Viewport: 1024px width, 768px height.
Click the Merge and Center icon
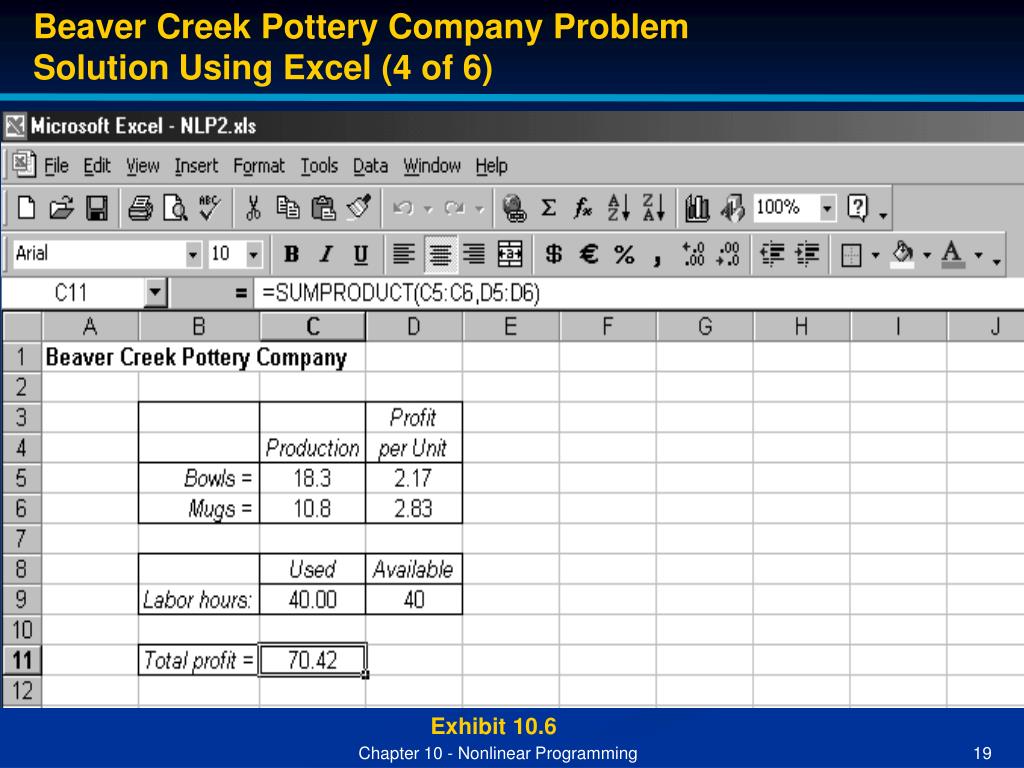pyautogui.click(x=510, y=254)
